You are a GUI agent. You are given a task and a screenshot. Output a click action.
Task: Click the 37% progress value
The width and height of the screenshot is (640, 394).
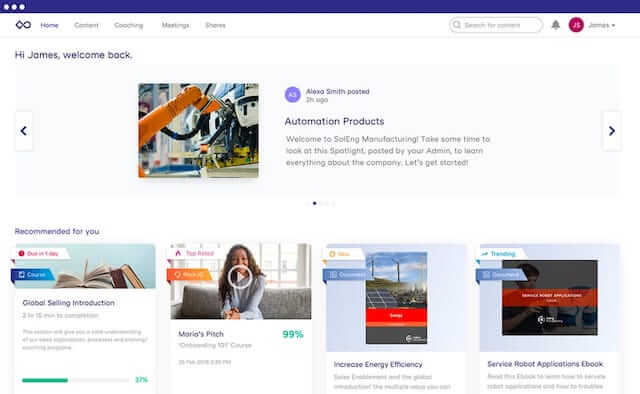141,380
